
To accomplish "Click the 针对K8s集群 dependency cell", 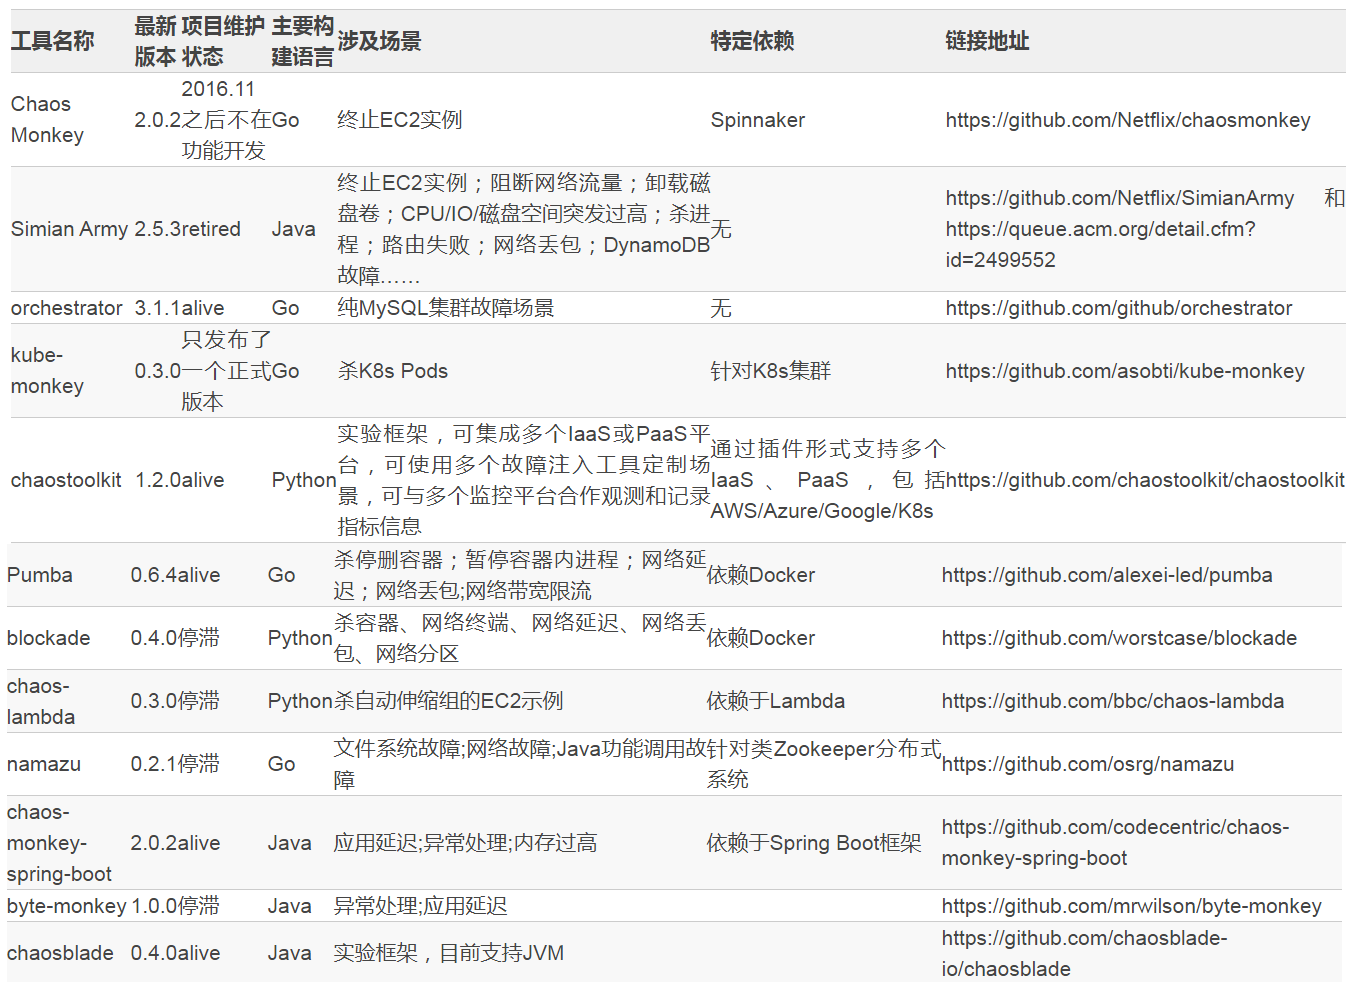I will pyautogui.click(x=771, y=371).
